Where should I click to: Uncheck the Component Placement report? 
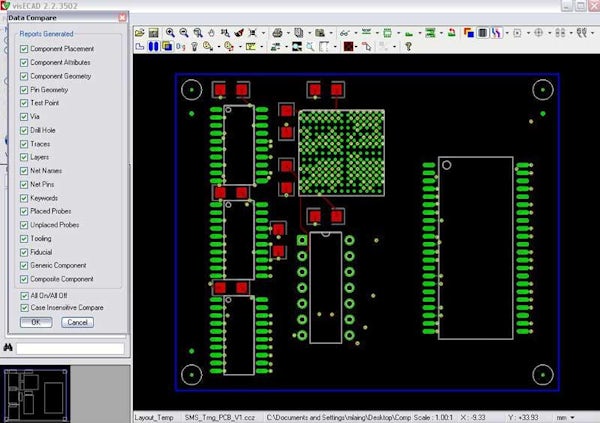coord(25,49)
